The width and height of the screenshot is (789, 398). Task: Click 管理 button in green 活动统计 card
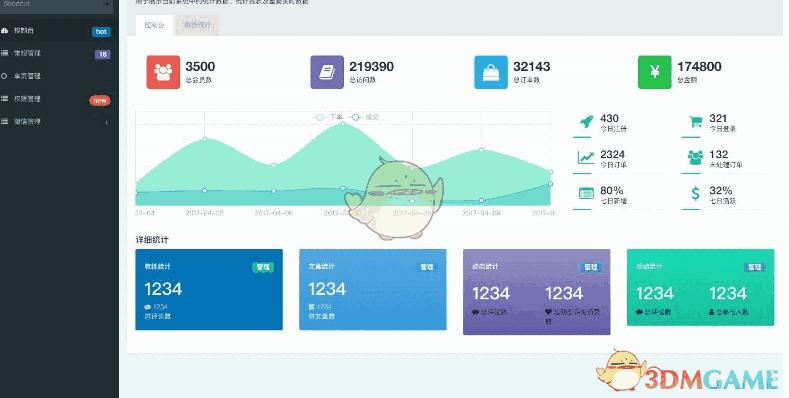(x=754, y=267)
